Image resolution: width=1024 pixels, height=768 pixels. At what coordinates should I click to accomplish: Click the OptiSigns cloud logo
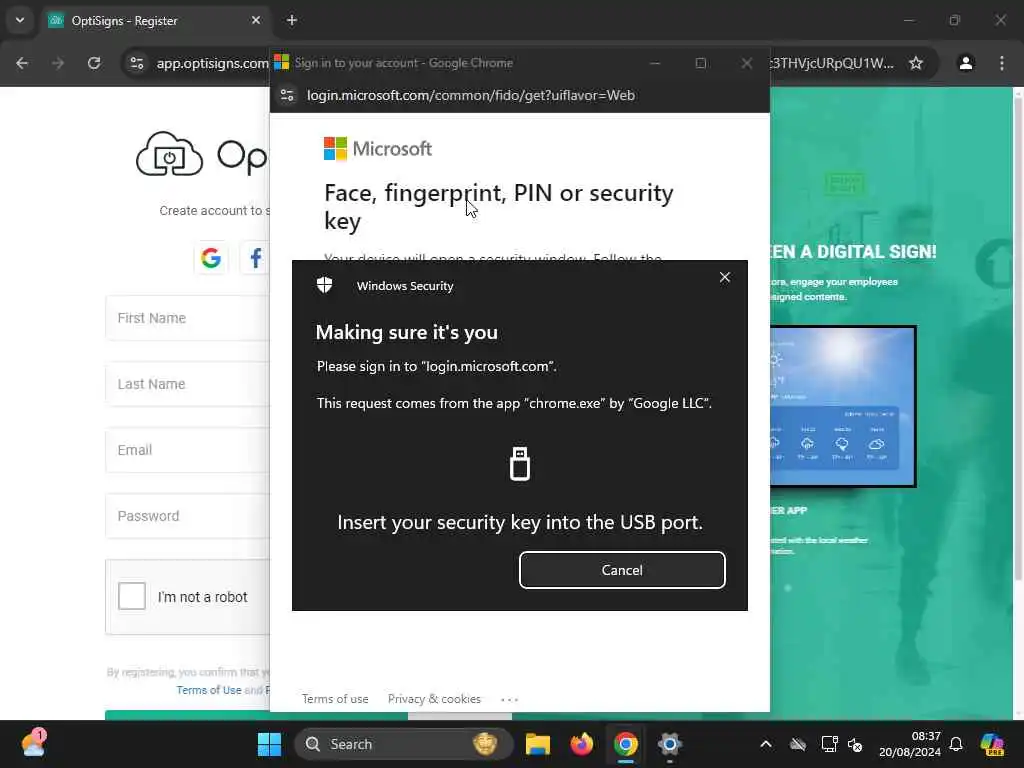[x=169, y=155]
